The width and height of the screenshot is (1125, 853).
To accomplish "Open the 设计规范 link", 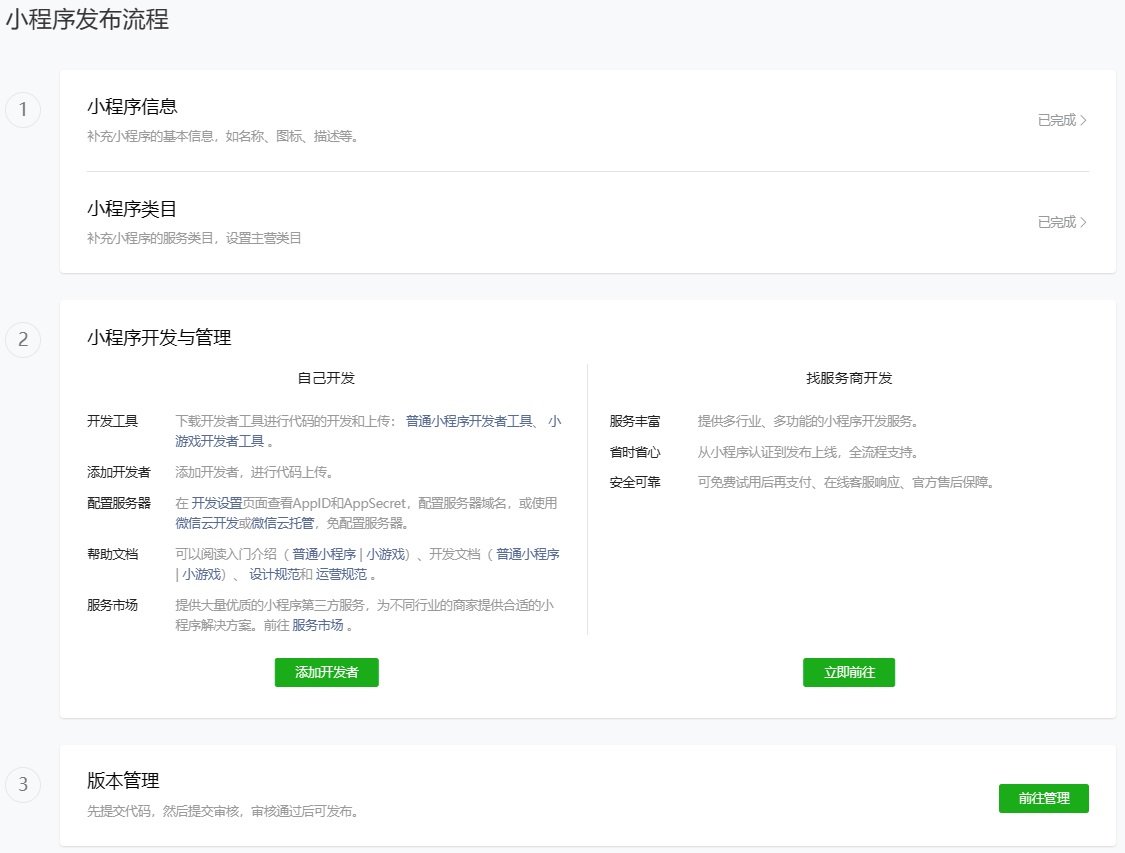I will point(274,574).
